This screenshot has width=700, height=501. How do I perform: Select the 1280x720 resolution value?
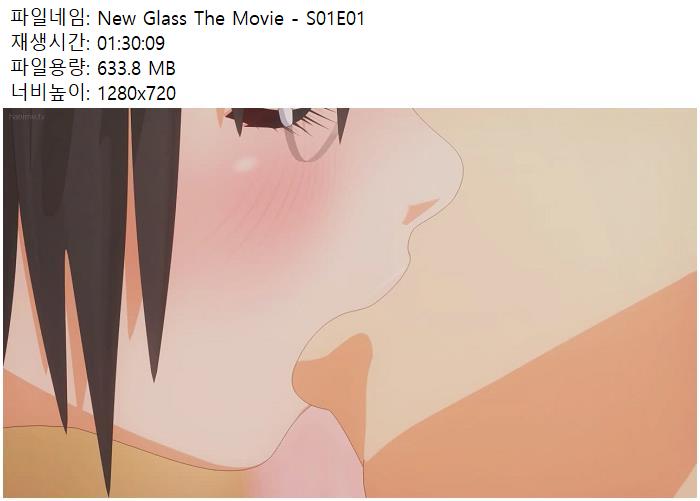(x=137, y=93)
